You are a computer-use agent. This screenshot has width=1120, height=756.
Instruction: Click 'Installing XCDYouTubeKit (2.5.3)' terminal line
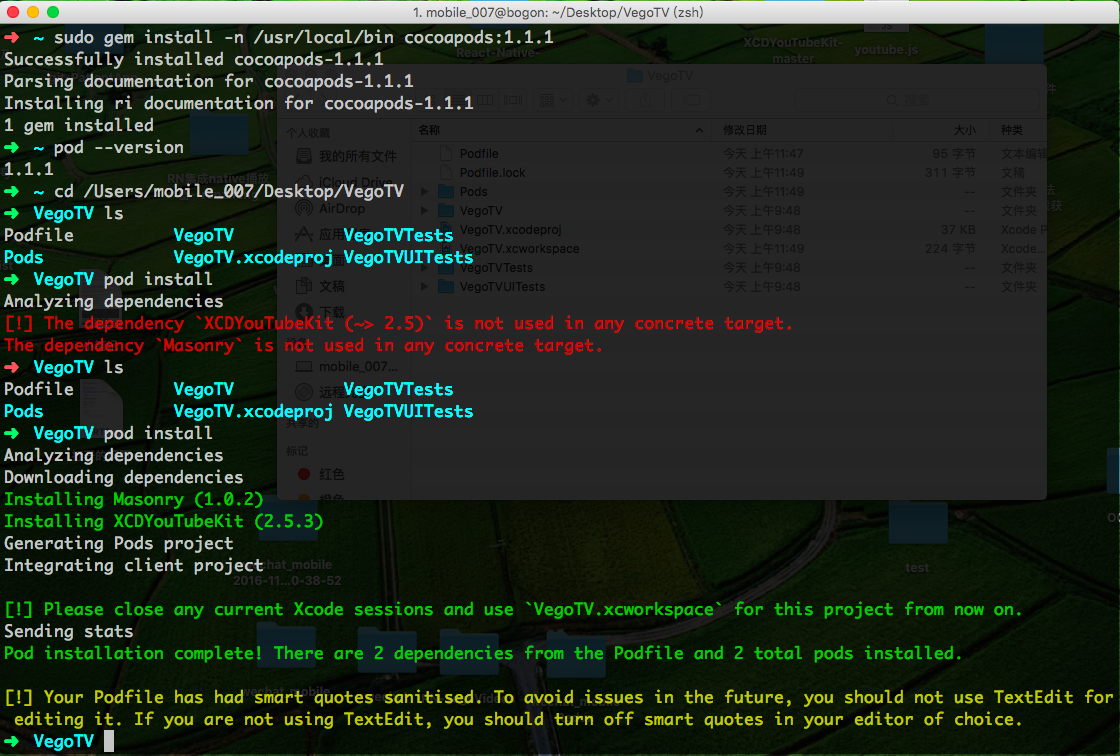(x=164, y=521)
